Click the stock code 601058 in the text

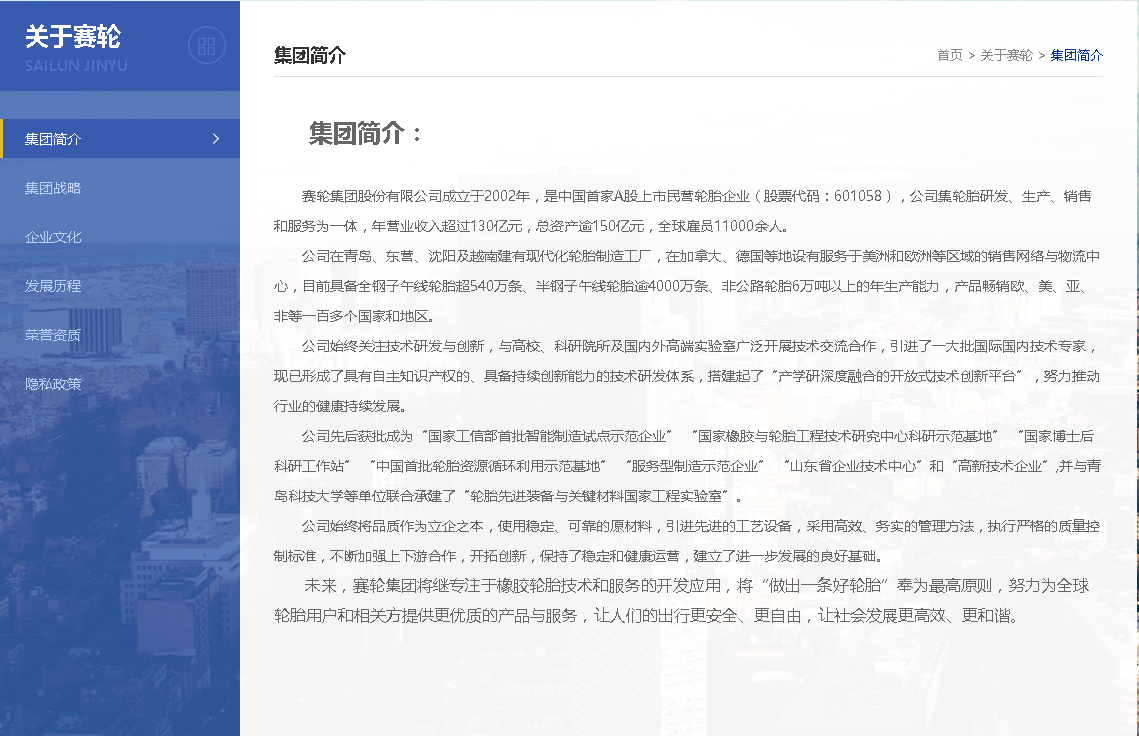click(x=859, y=196)
